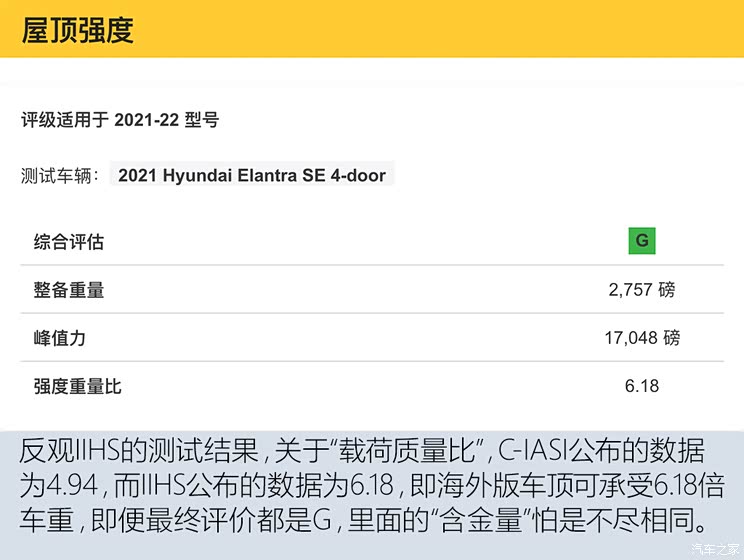Click the 屋顶强度 yellow header title

click(78, 30)
